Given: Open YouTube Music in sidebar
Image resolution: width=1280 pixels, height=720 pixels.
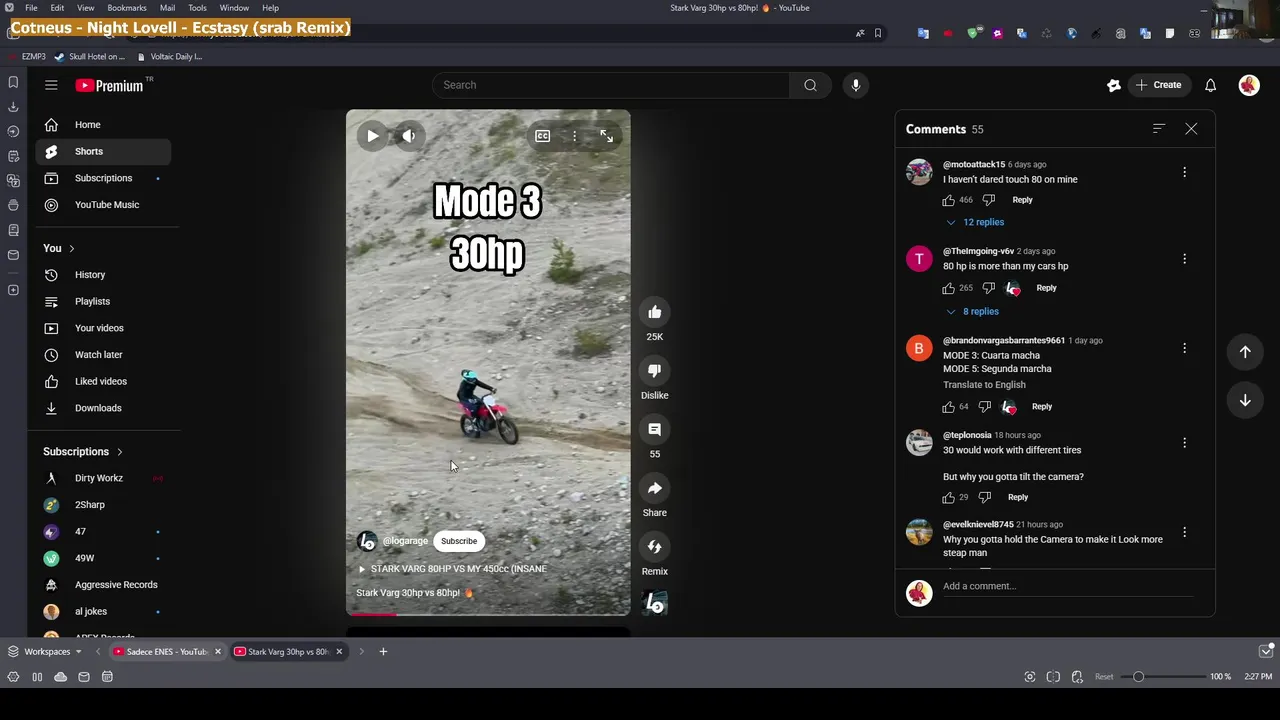Looking at the screenshot, I should 104,205.
